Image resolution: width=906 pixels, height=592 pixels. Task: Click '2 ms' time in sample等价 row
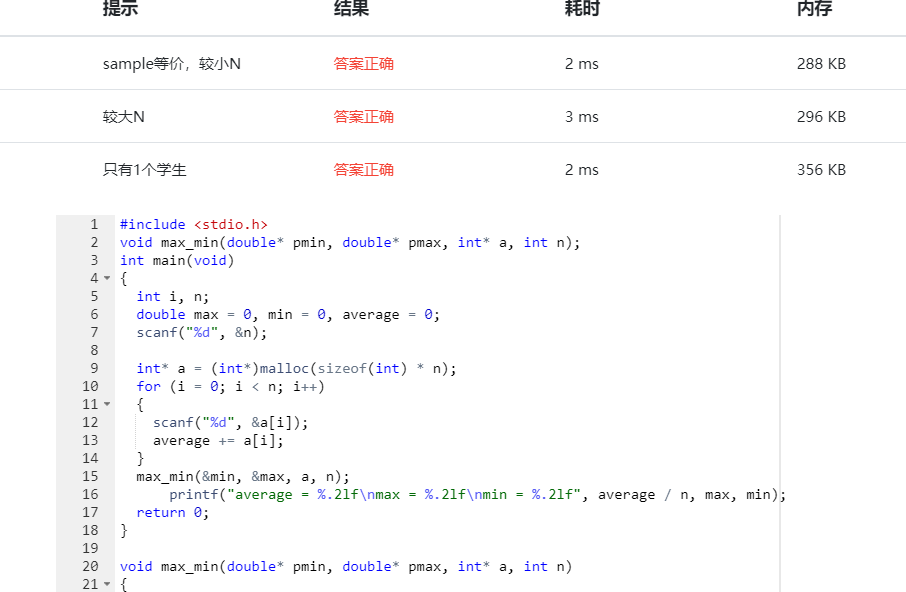582,64
